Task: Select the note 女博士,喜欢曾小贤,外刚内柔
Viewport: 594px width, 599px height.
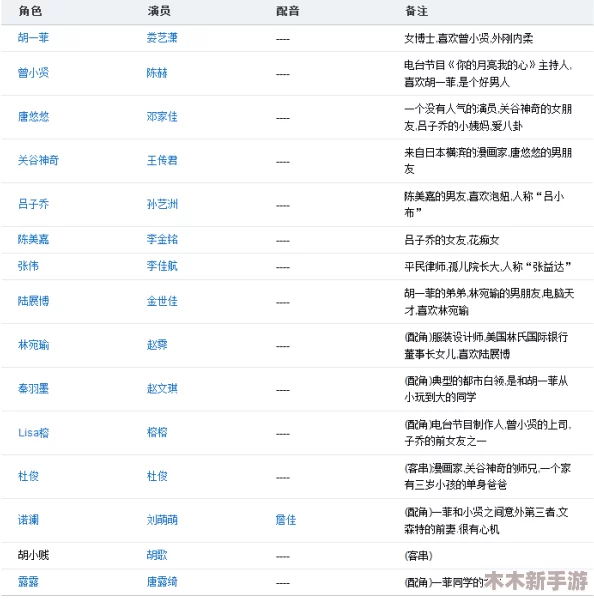Action: (x=469, y=39)
